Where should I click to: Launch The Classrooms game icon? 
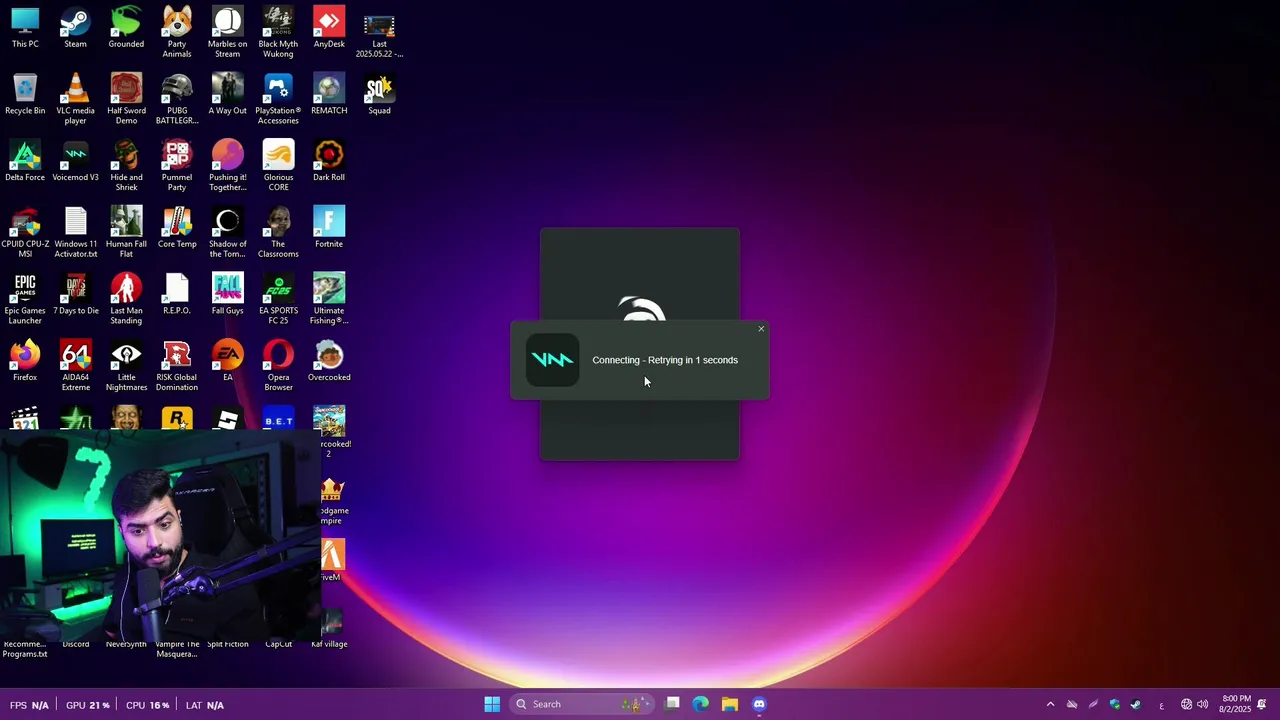(x=278, y=232)
